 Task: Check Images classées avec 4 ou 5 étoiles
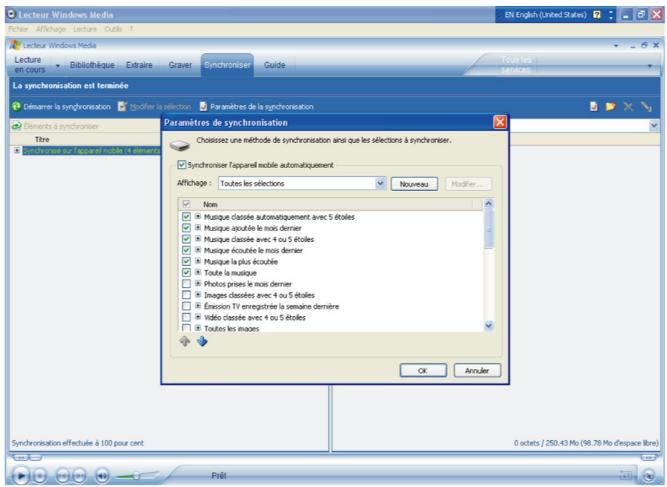point(186,295)
